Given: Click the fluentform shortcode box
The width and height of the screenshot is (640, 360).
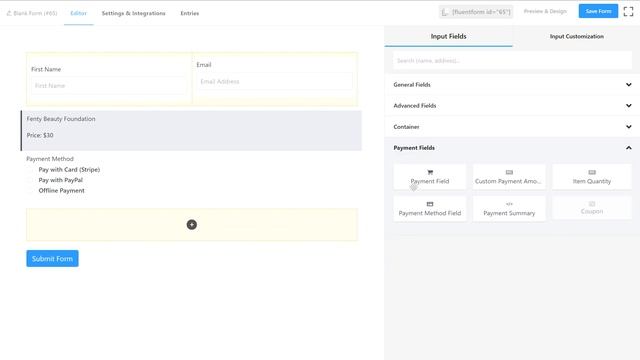Looking at the screenshot, I should click(x=476, y=12).
